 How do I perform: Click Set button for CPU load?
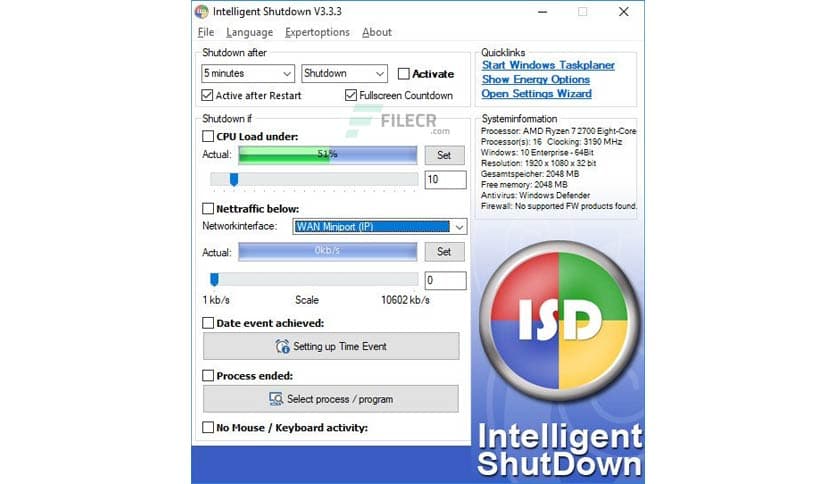pyautogui.click(x=444, y=155)
